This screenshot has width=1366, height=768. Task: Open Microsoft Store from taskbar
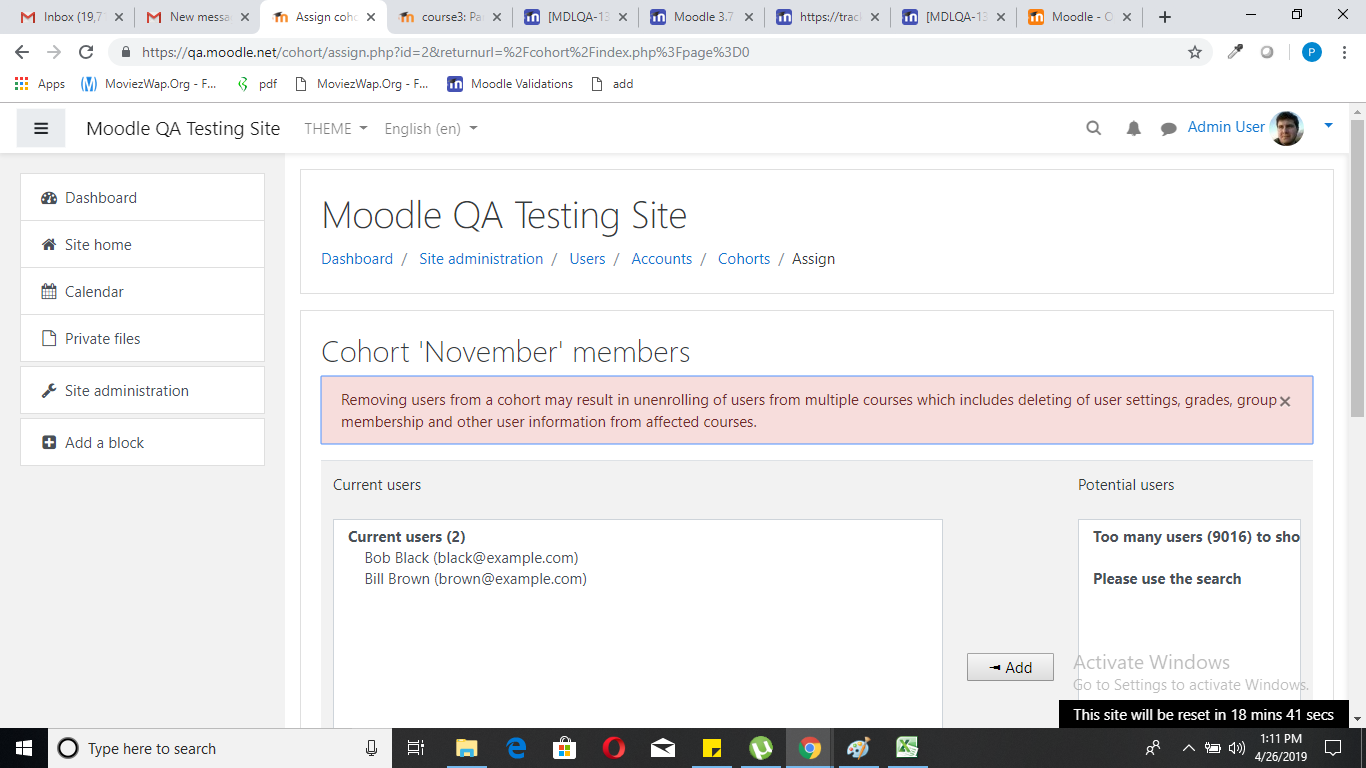tap(565, 748)
